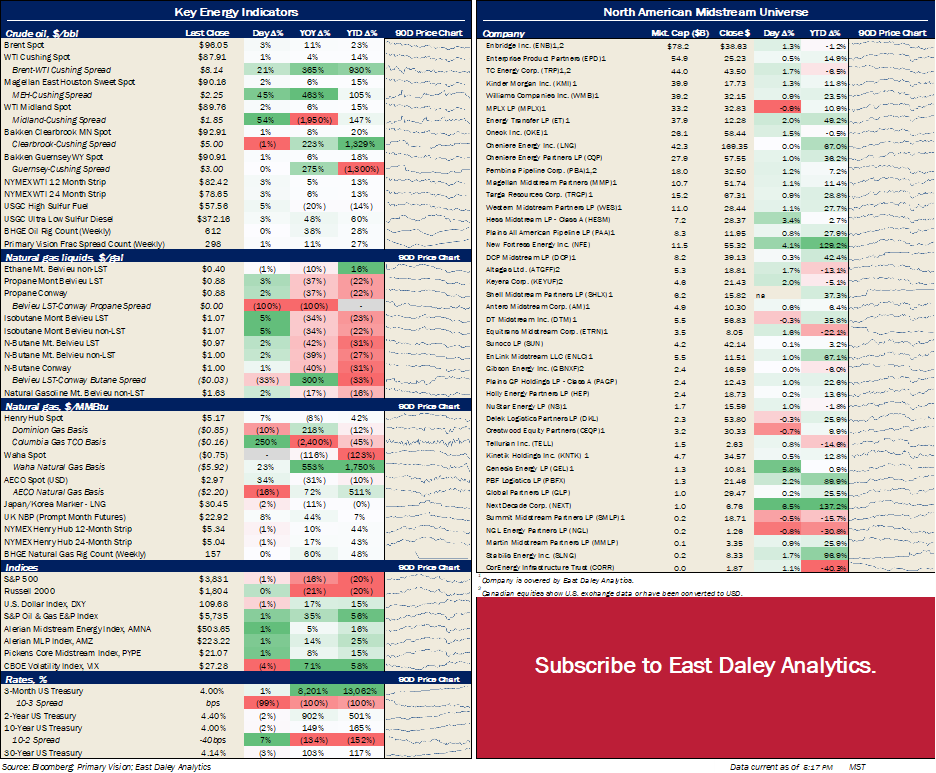The image size is (936, 773).
Task: Click NYMEX WTI 12 Month Strip label
Action: click(x=55, y=182)
